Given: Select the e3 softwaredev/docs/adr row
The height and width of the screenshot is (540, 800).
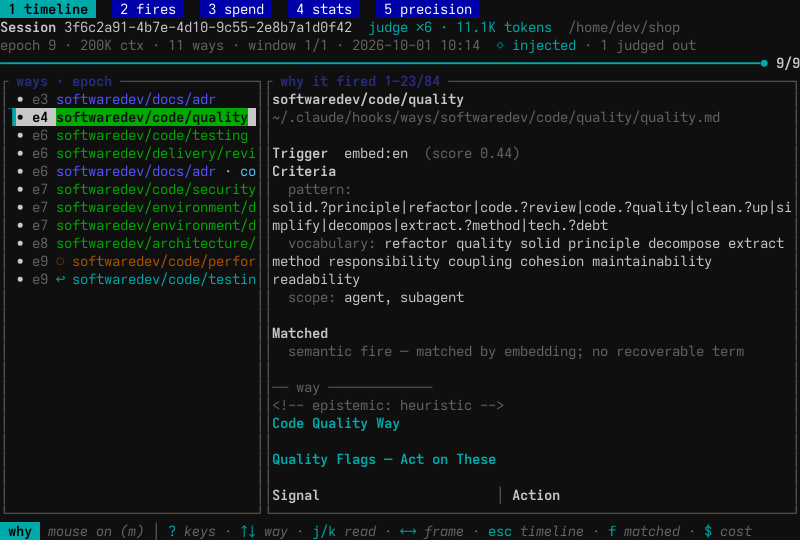Looking at the screenshot, I should pyautogui.click(x=133, y=100).
